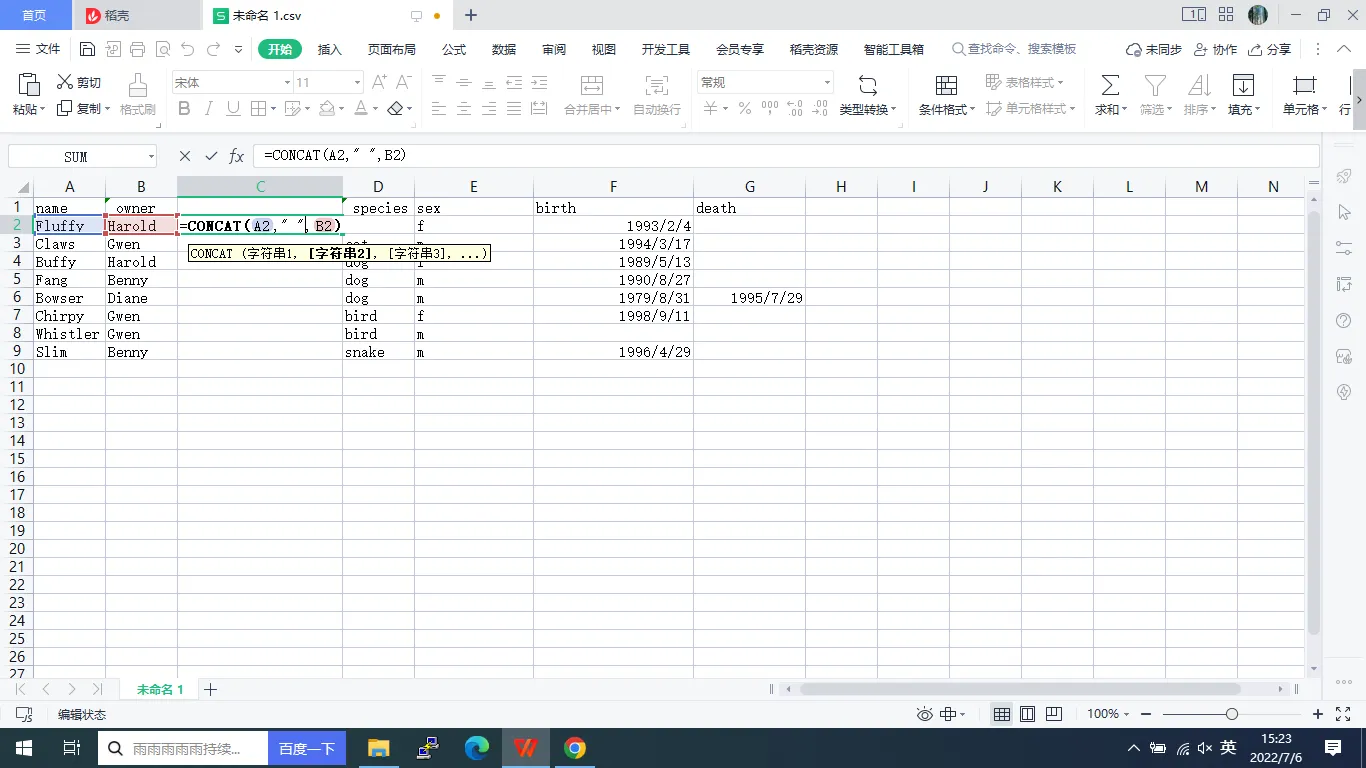Switch to the Formulas ribbon tab
Image resolution: width=1366 pixels, height=768 pixels.
(x=454, y=49)
